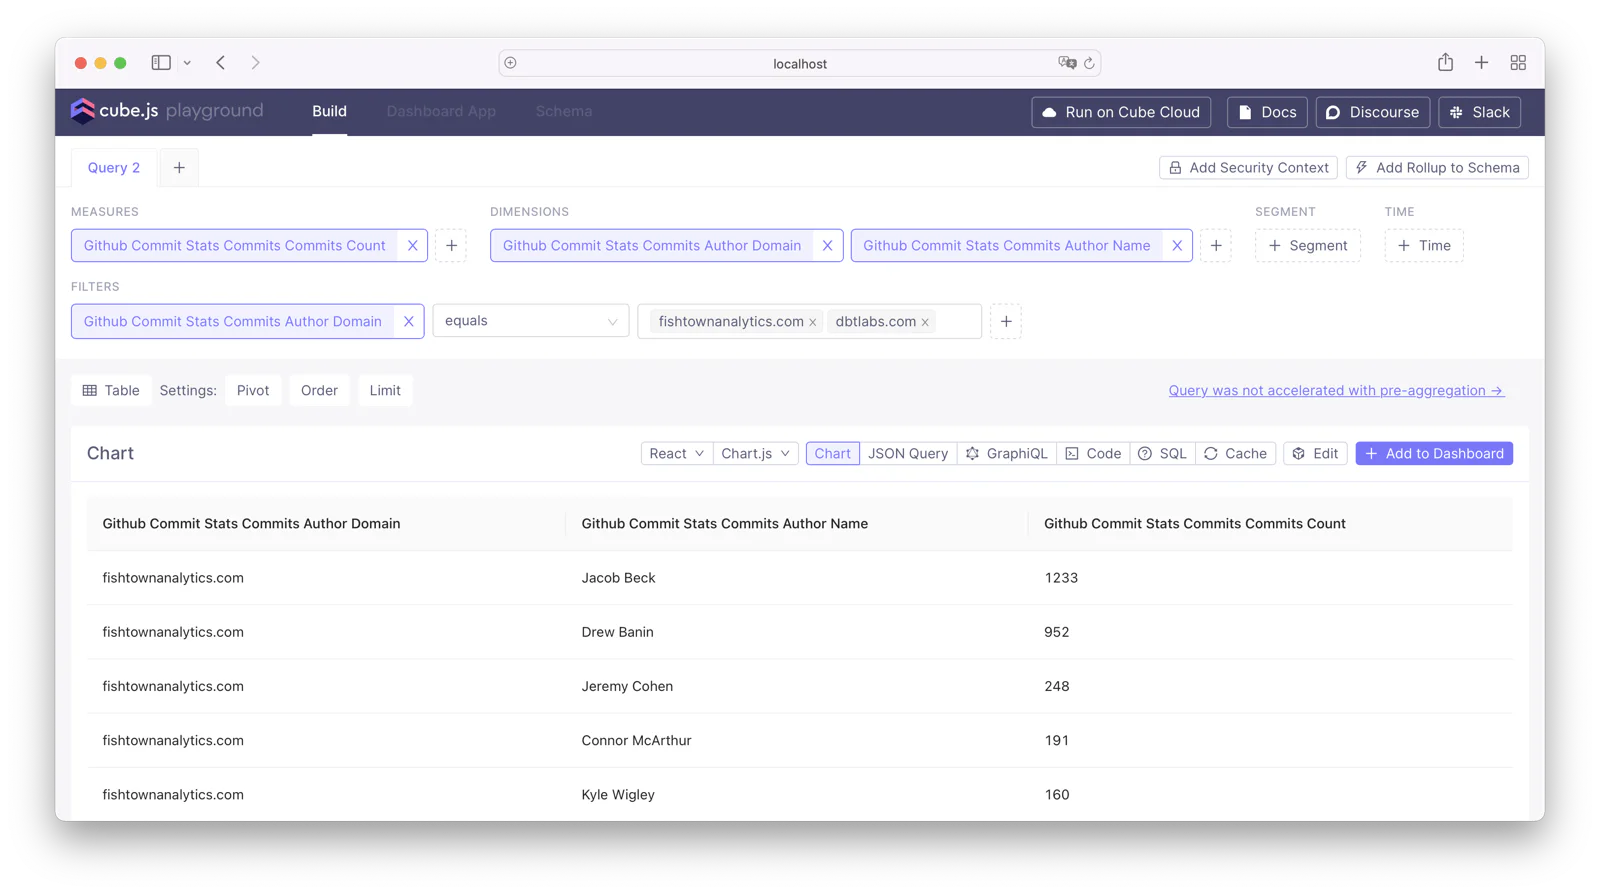Add another filter with plus button

1006,322
